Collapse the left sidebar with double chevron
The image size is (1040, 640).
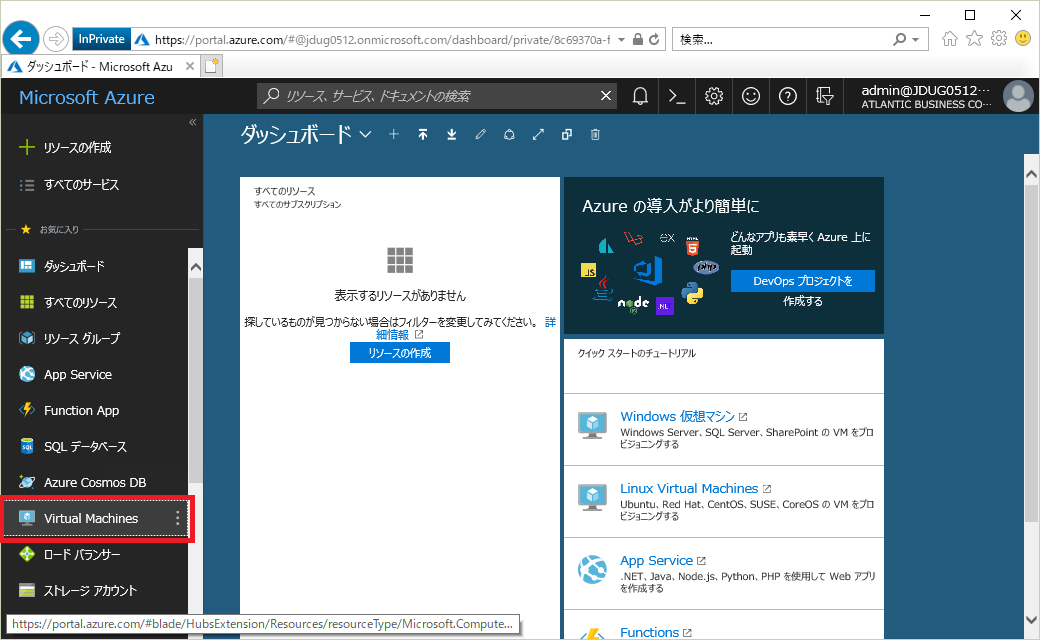click(192, 122)
